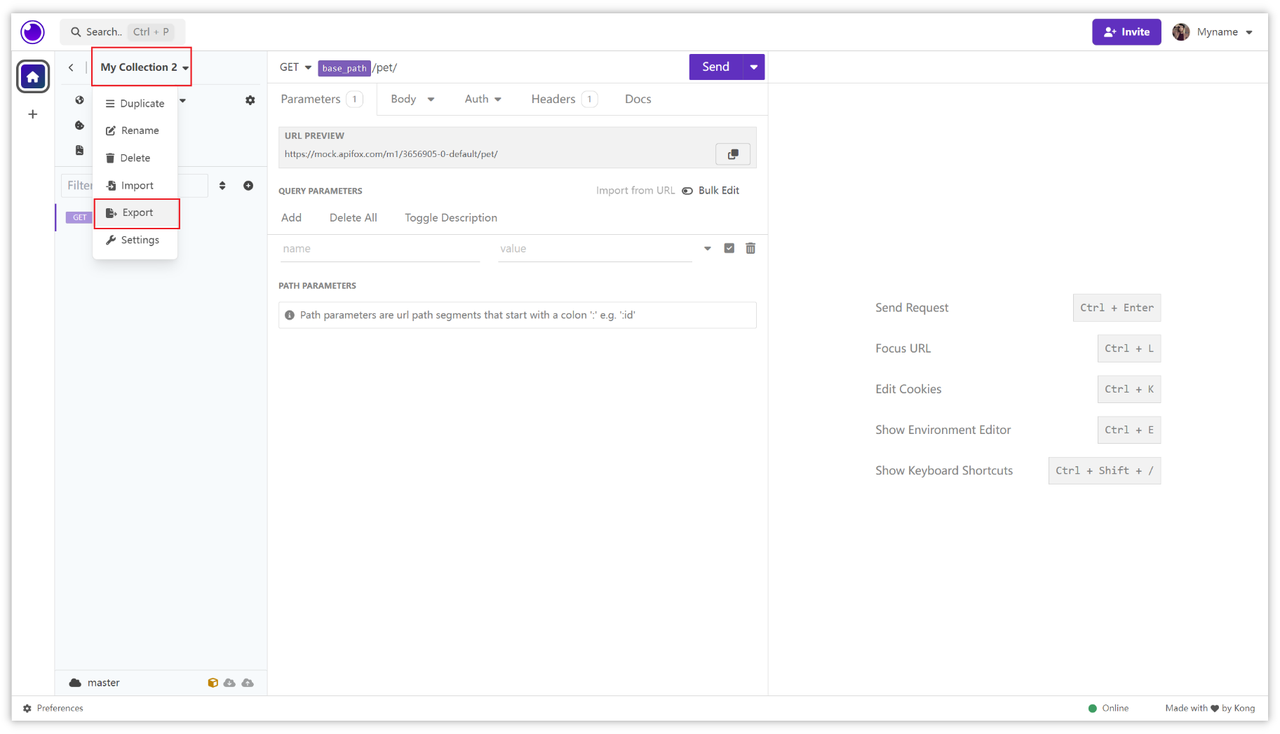Click the request Filter field
This screenshot has height=734, width=1280.
pos(135,186)
